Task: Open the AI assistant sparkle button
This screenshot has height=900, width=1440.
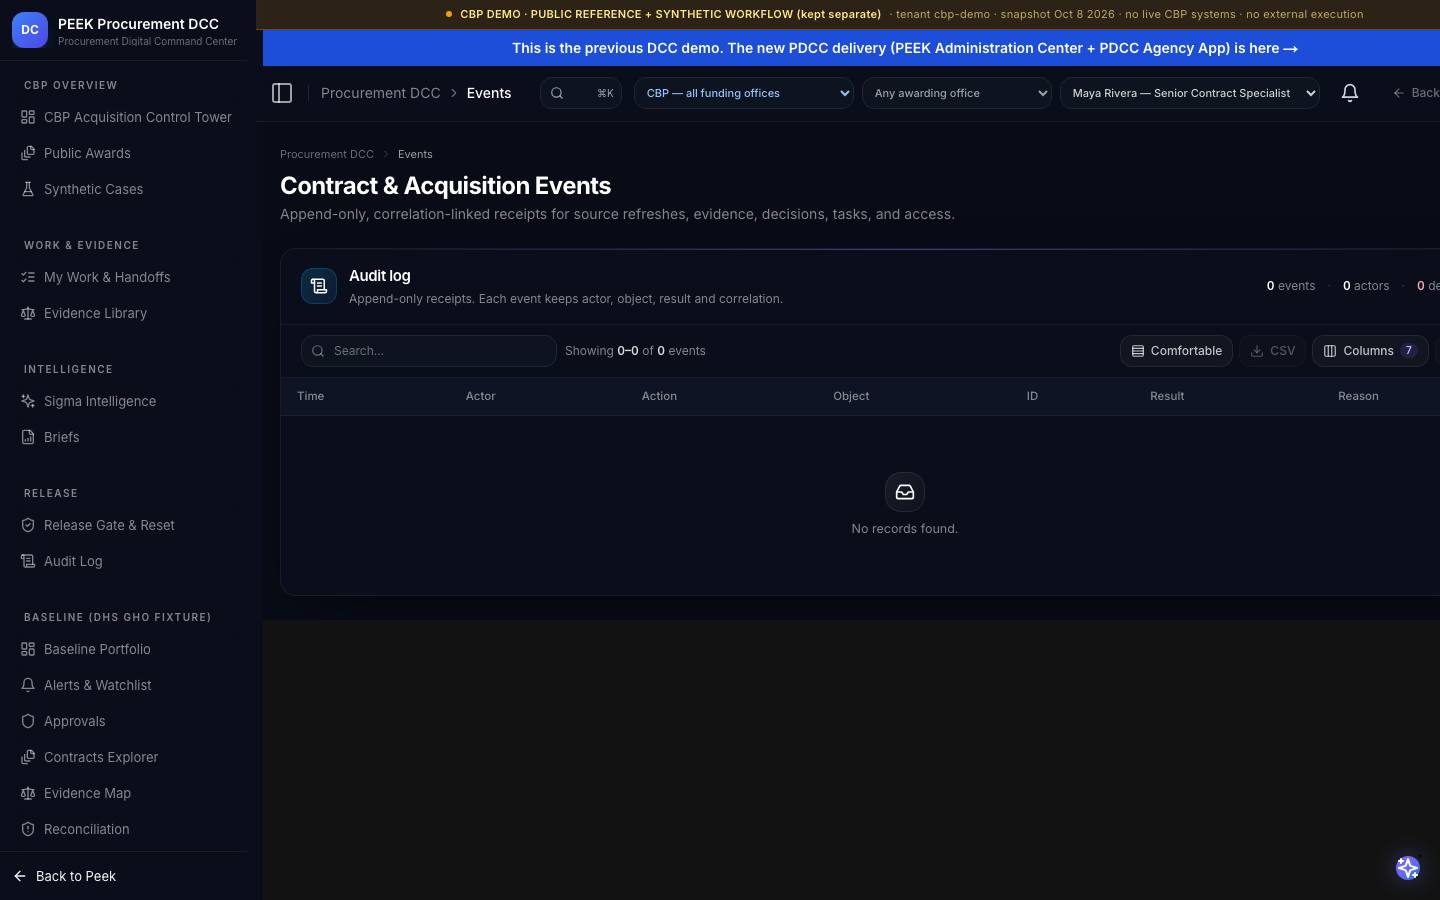Action: [1408, 868]
